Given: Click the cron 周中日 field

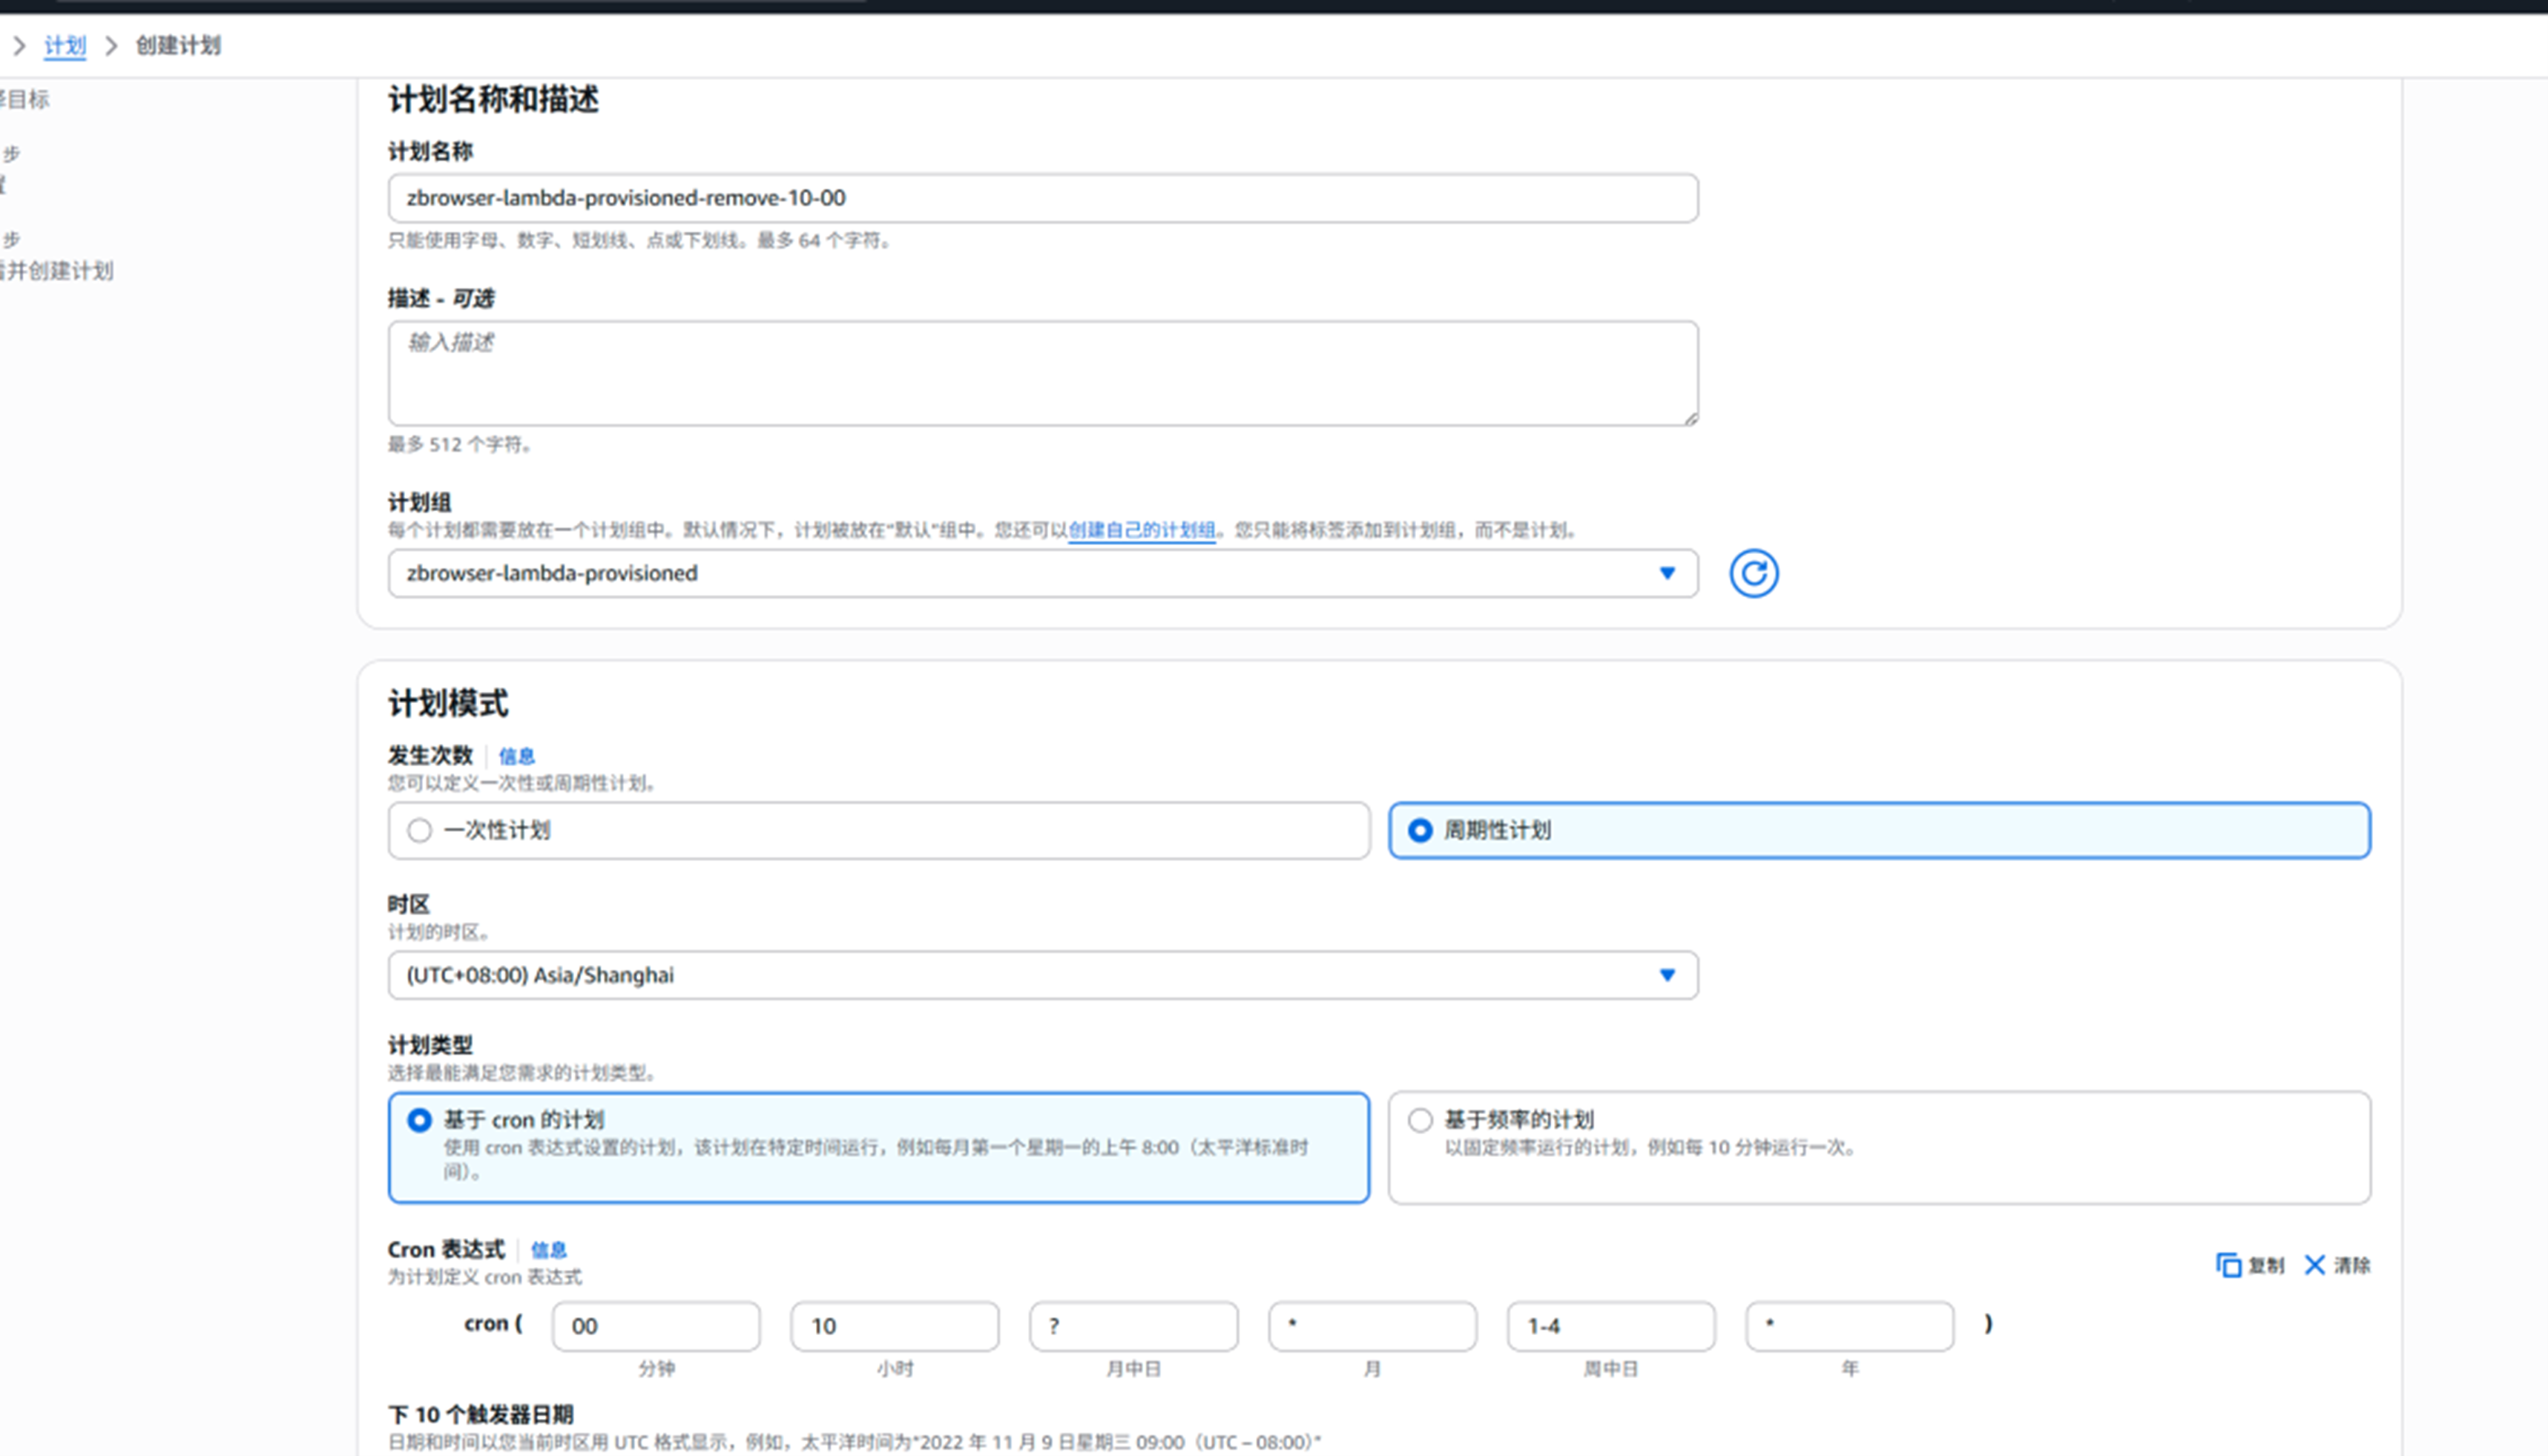Looking at the screenshot, I should pyautogui.click(x=1610, y=1326).
